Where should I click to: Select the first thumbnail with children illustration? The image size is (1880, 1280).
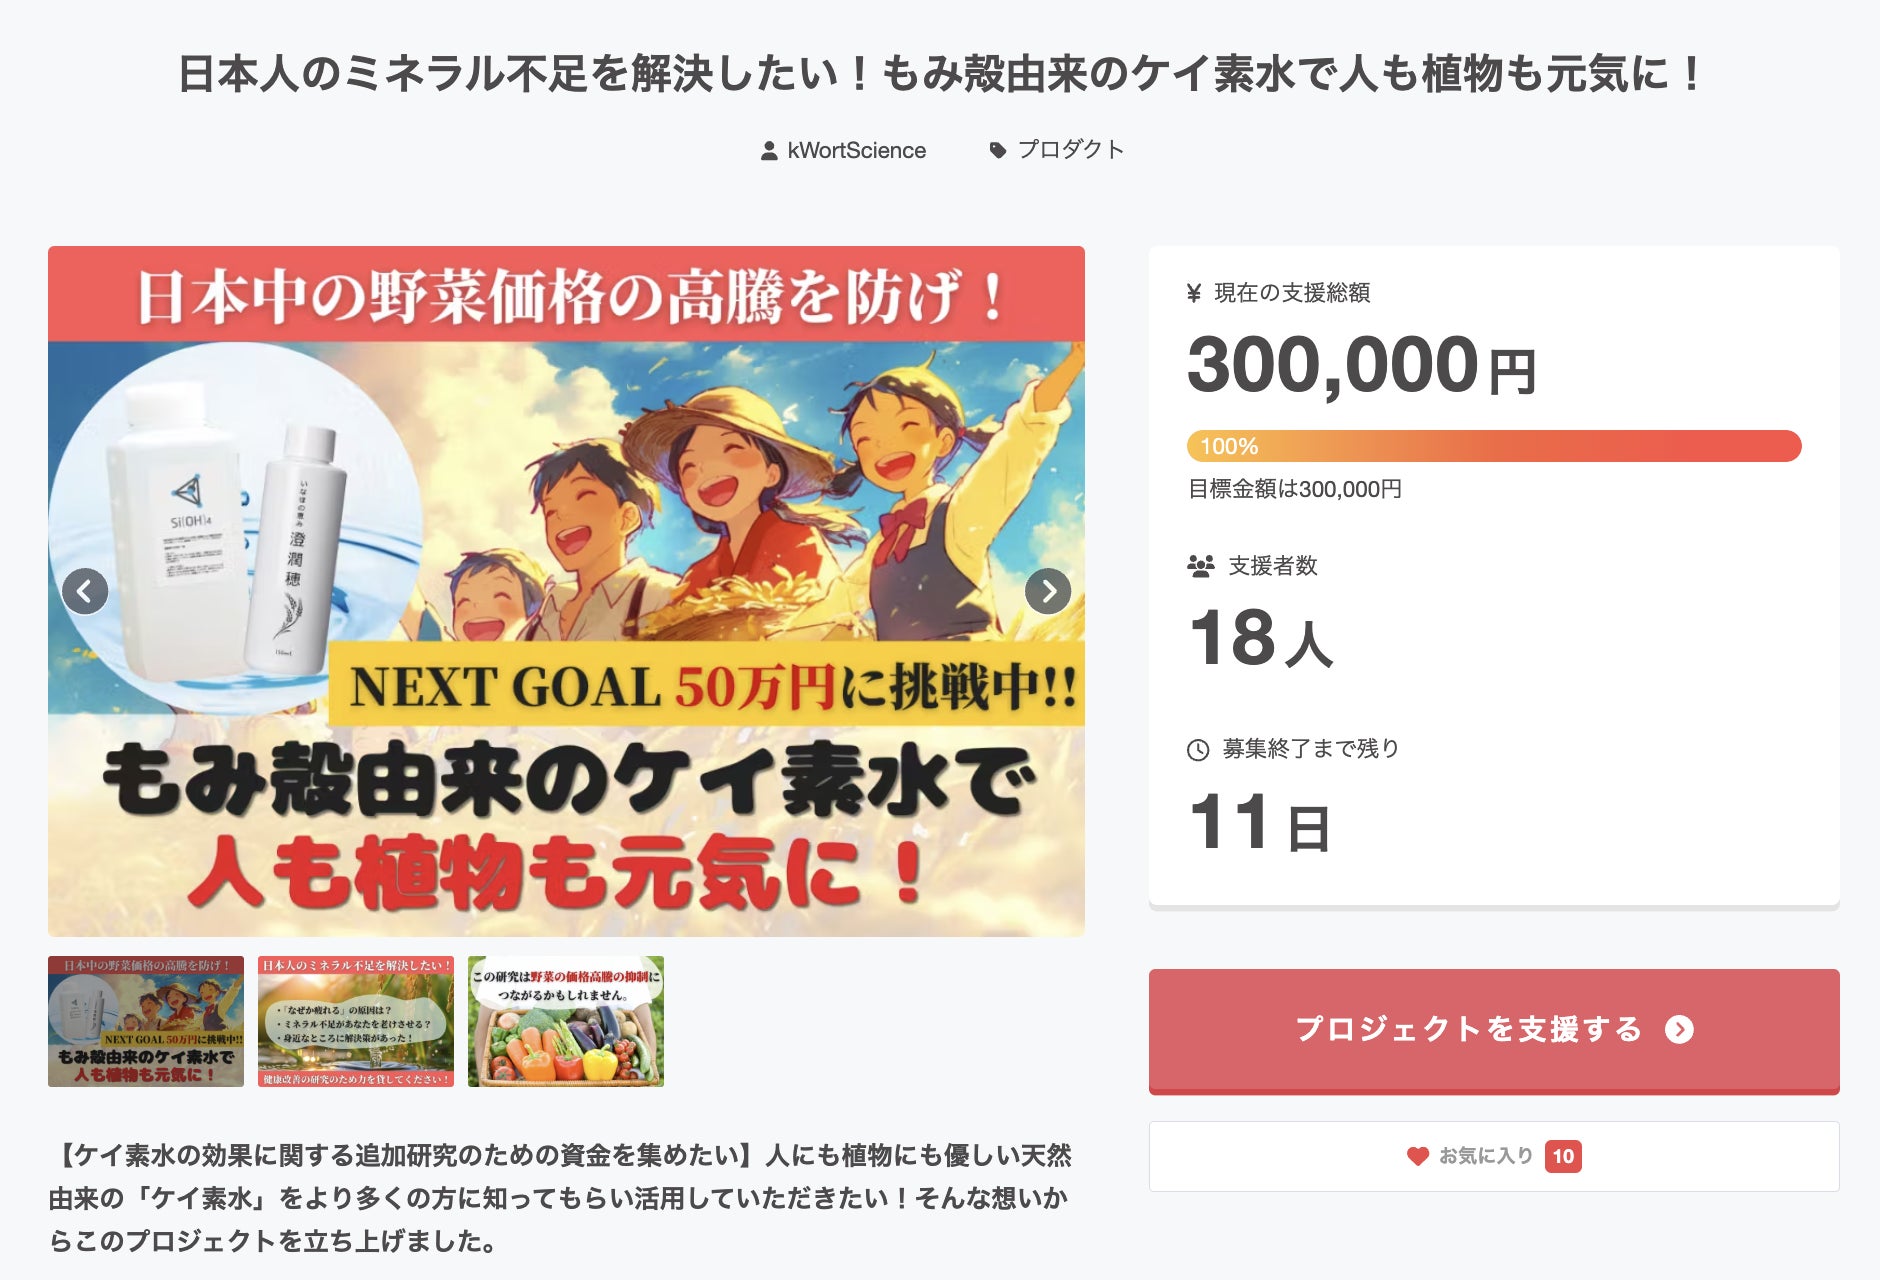[x=146, y=1021]
